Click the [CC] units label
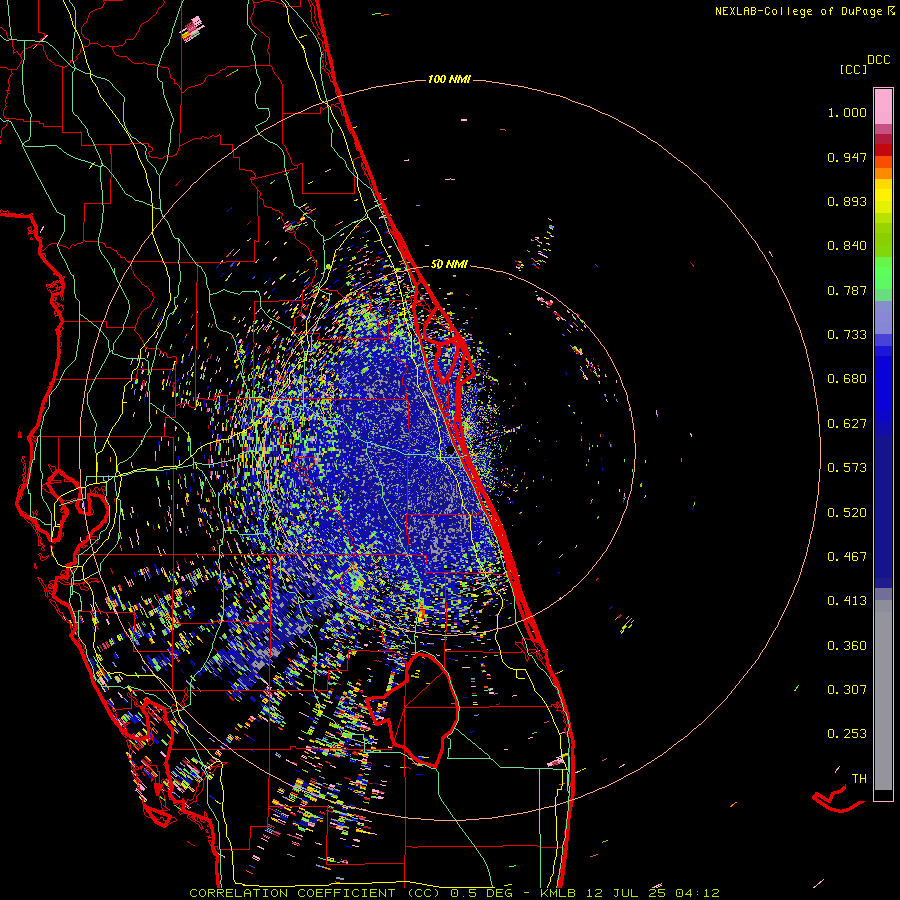 pyautogui.click(x=853, y=69)
